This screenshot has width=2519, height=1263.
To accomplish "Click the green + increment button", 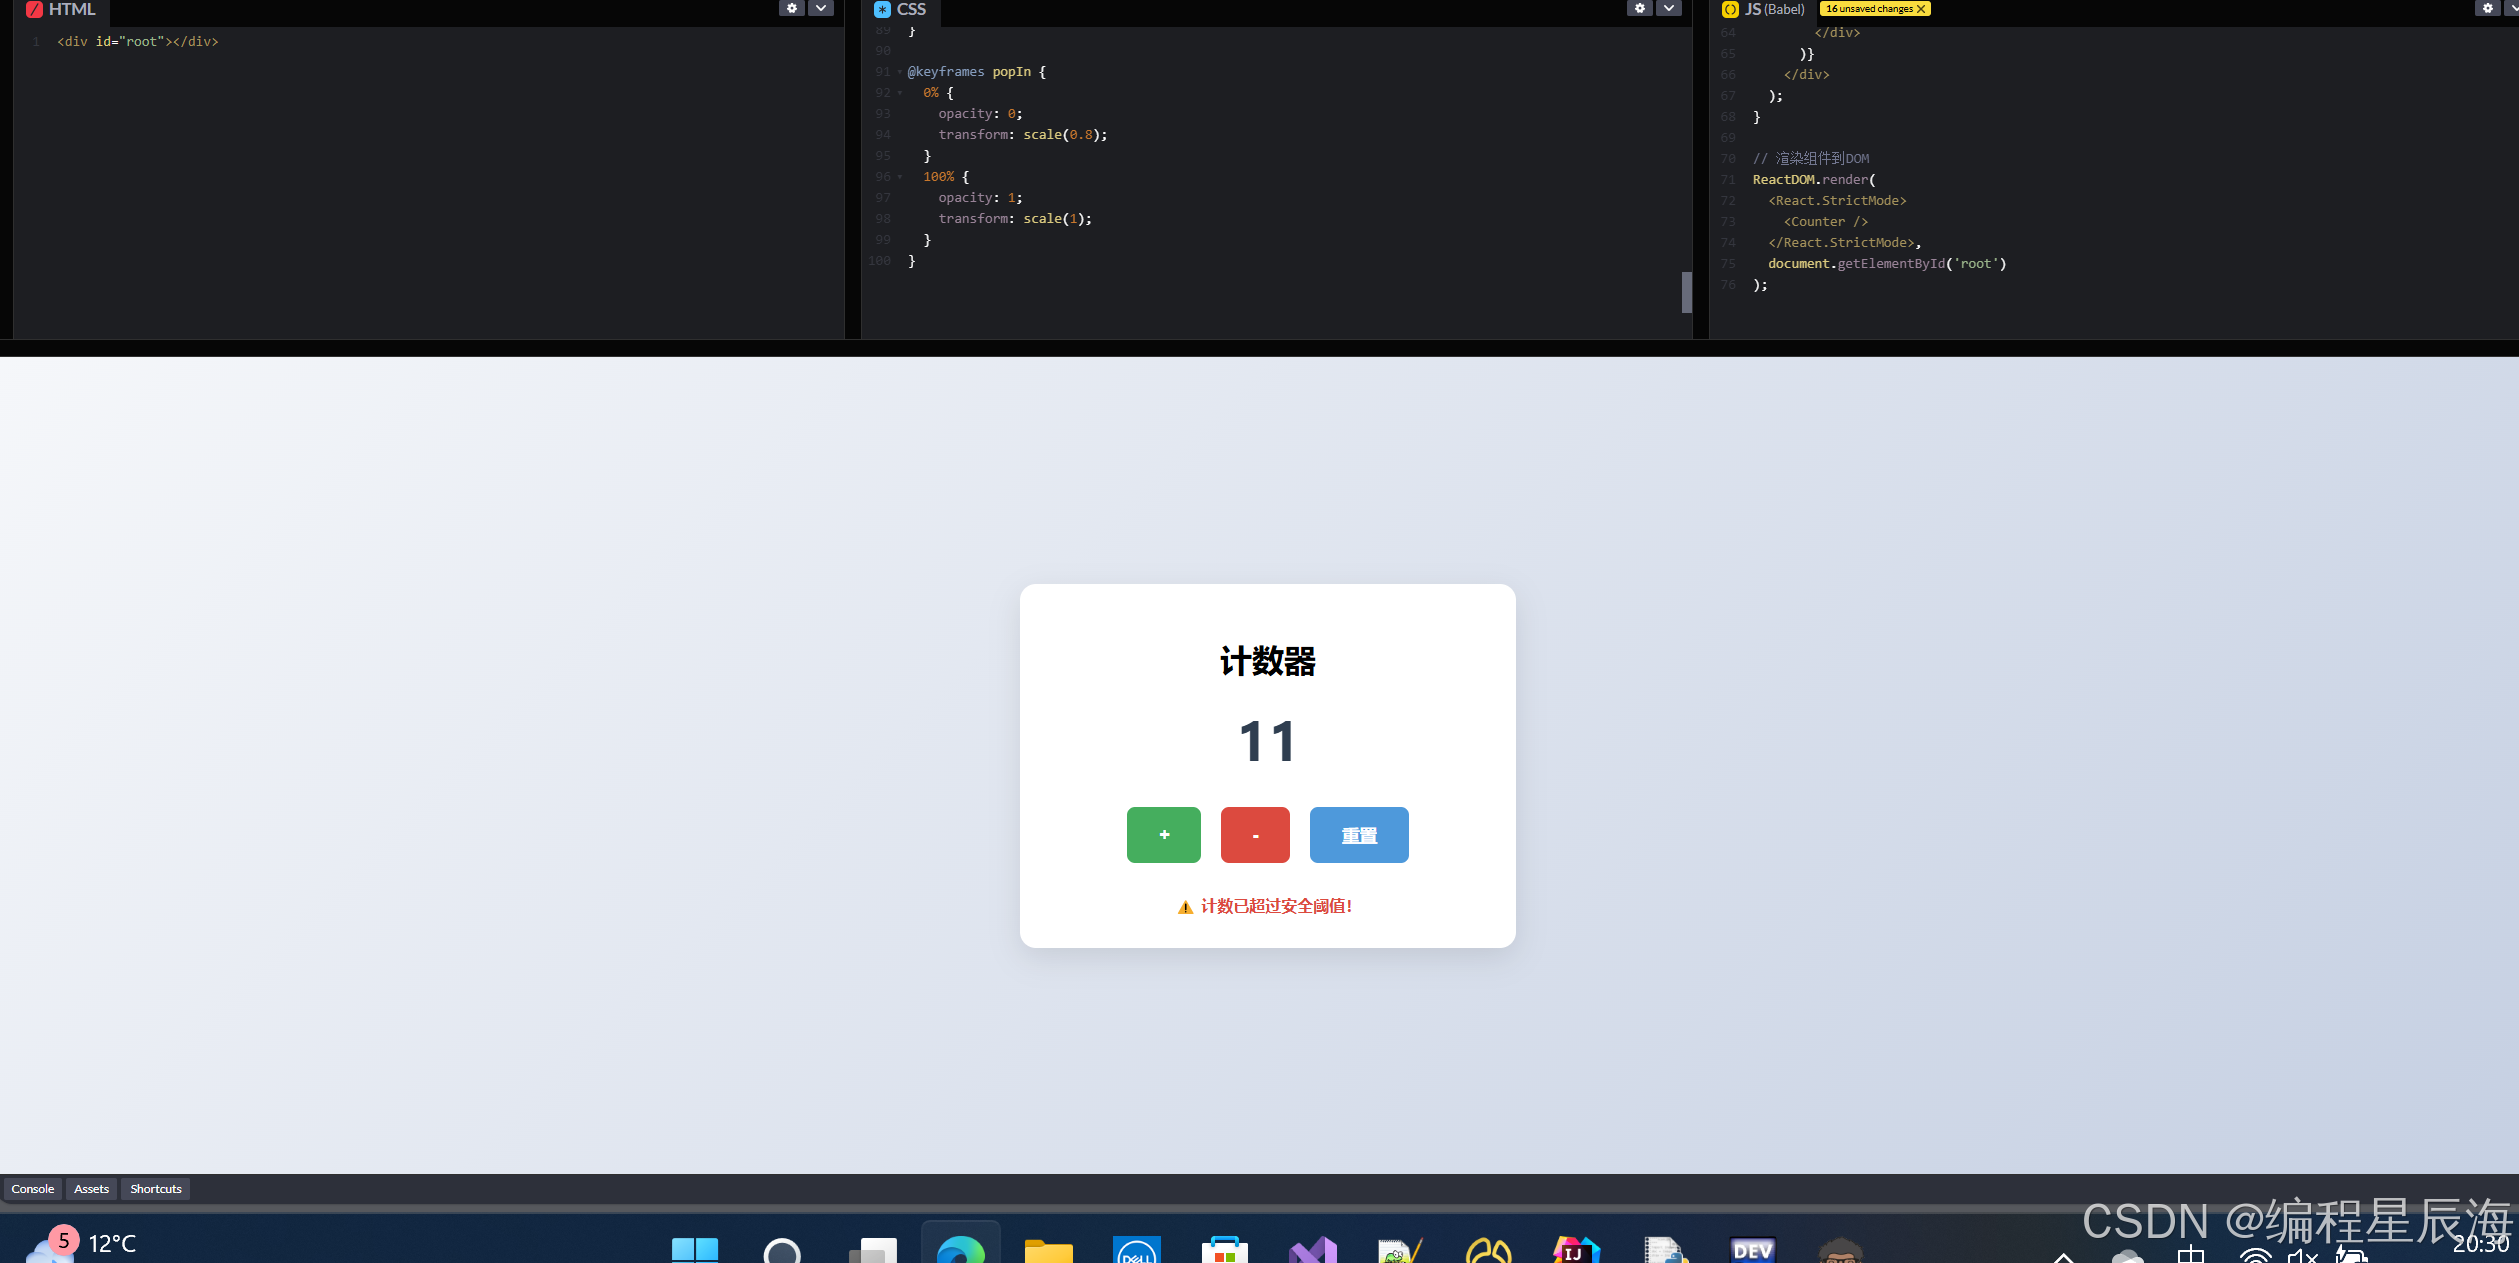I will click(1164, 834).
